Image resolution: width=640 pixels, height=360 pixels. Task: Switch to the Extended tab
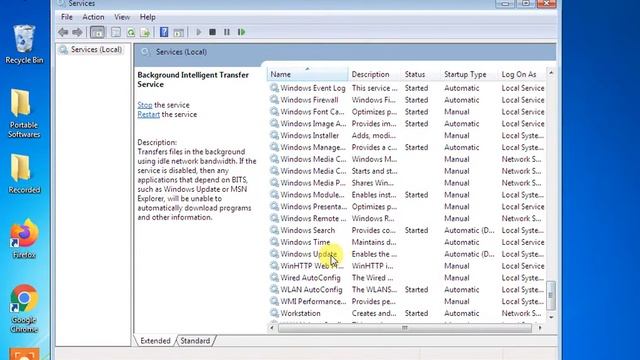point(155,340)
